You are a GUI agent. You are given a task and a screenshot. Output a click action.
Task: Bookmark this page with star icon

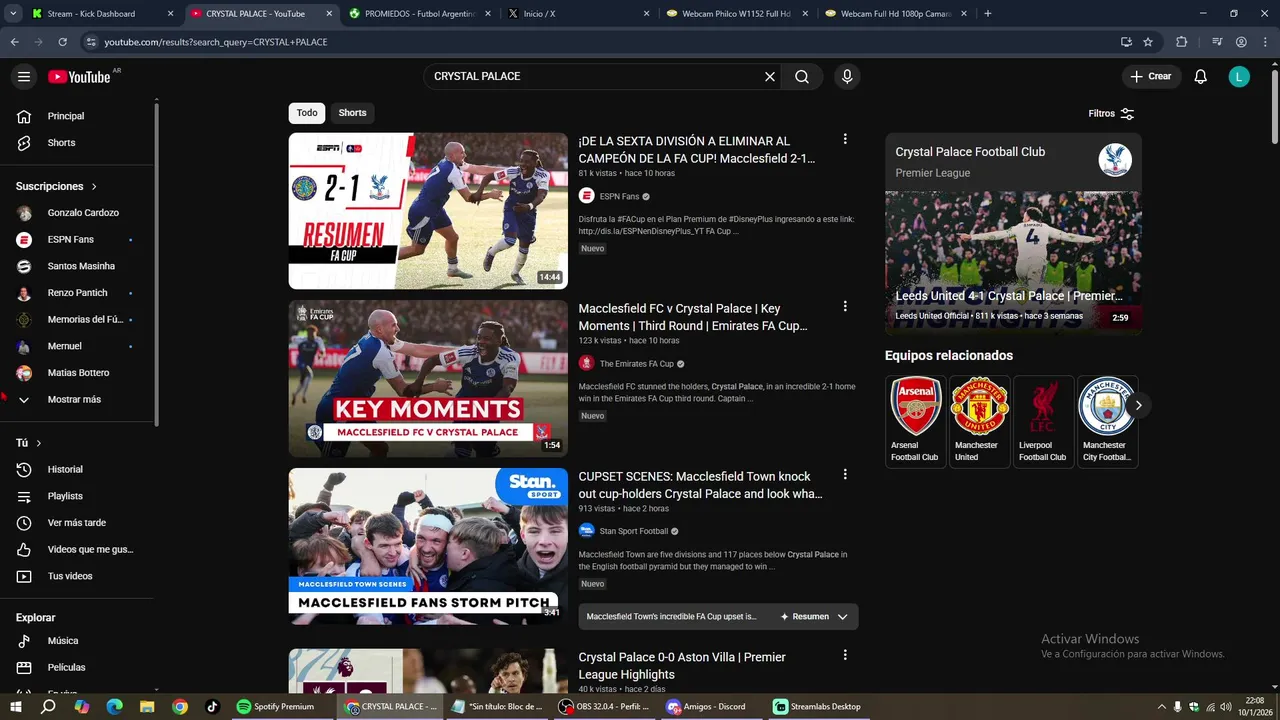pyautogui.click(x=1148, y=42)
